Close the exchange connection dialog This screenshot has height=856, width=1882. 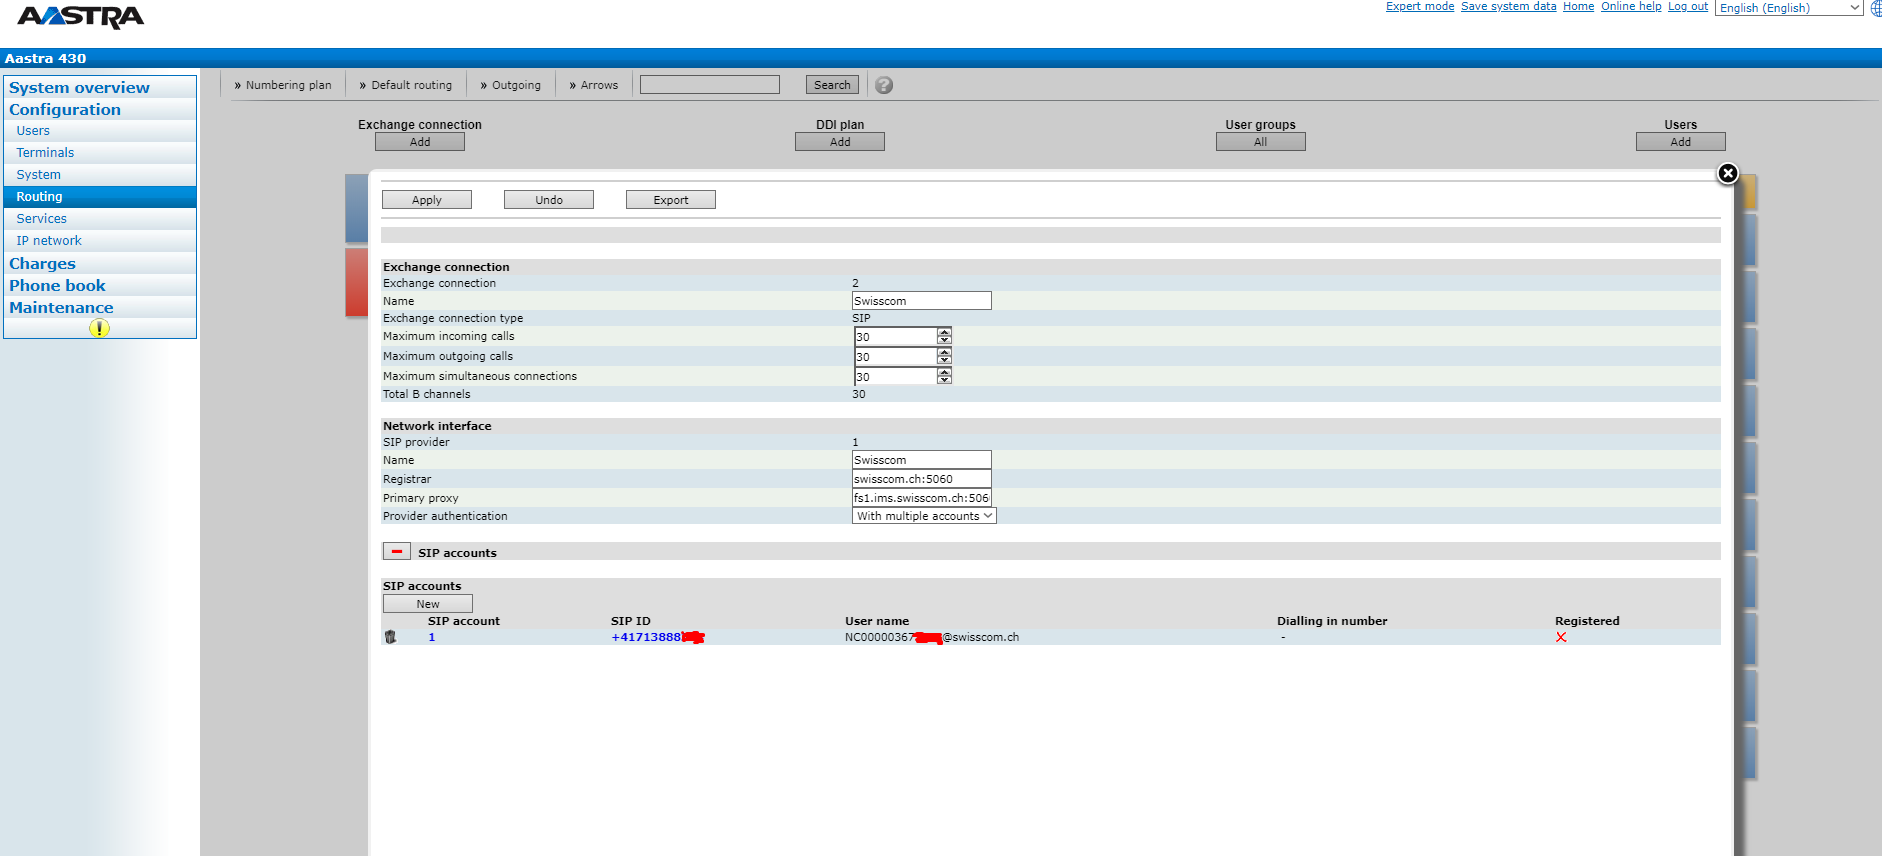click(1727, 173)
